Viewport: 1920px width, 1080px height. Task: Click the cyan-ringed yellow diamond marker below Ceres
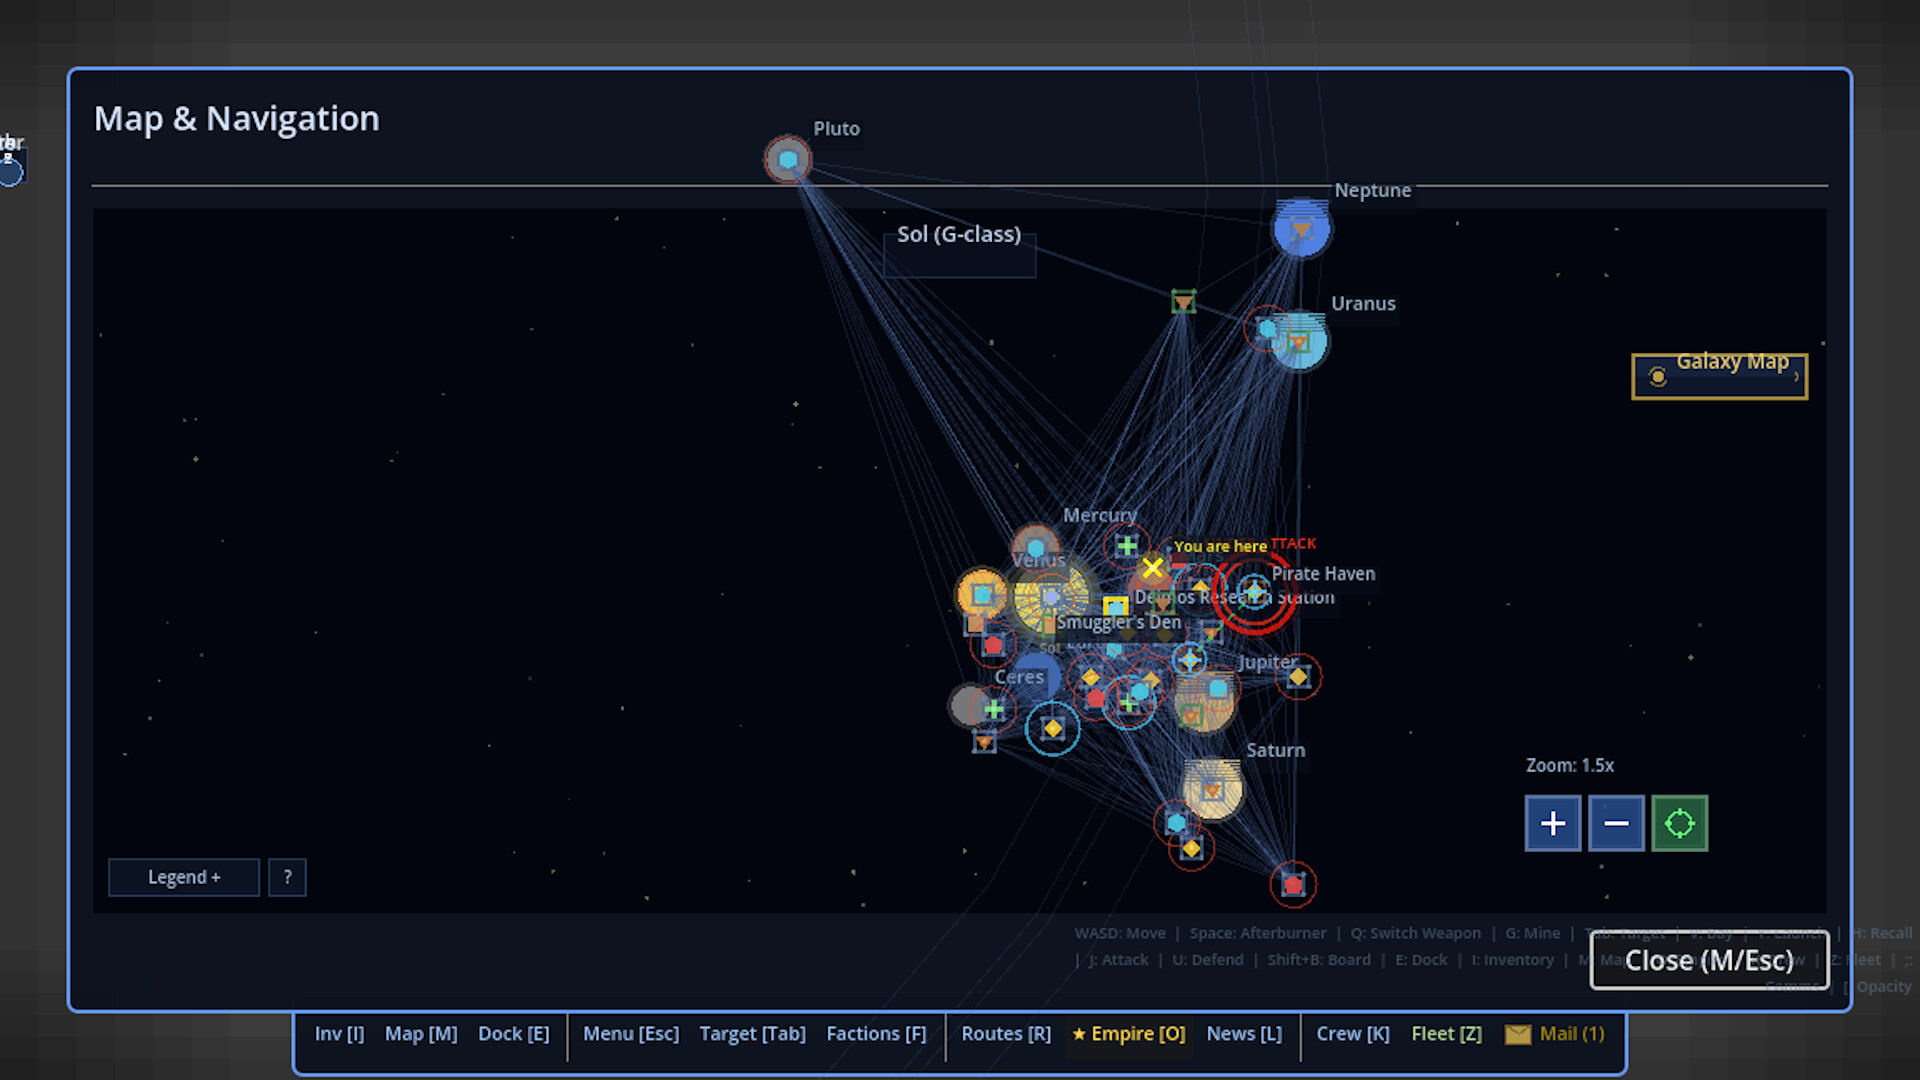pyautogui.click(x=1052, y=728)
